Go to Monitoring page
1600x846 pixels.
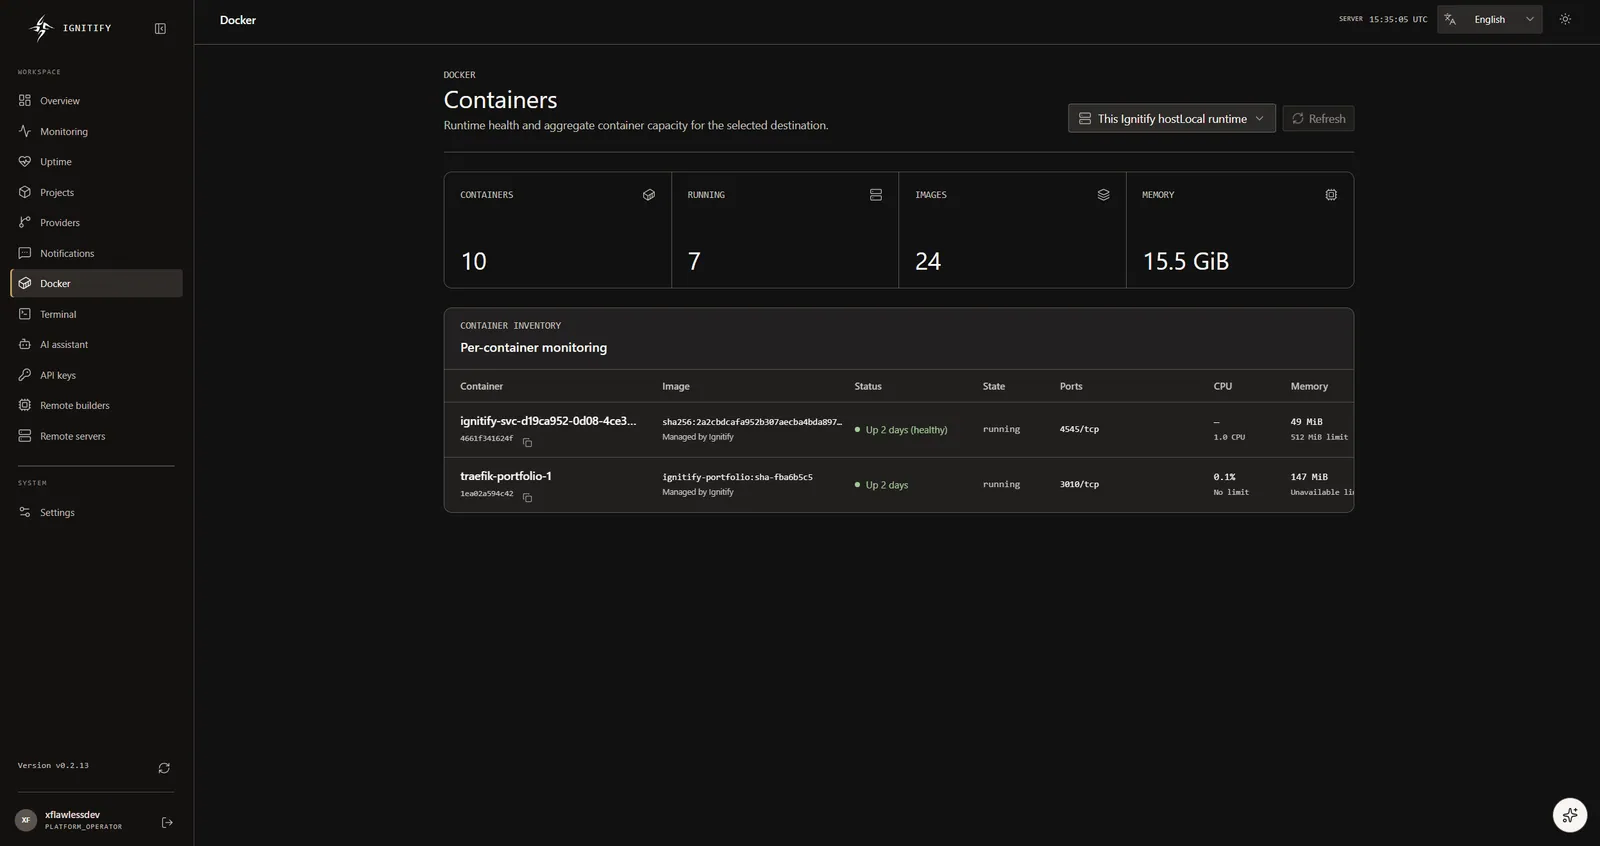[x=96, y=131]
